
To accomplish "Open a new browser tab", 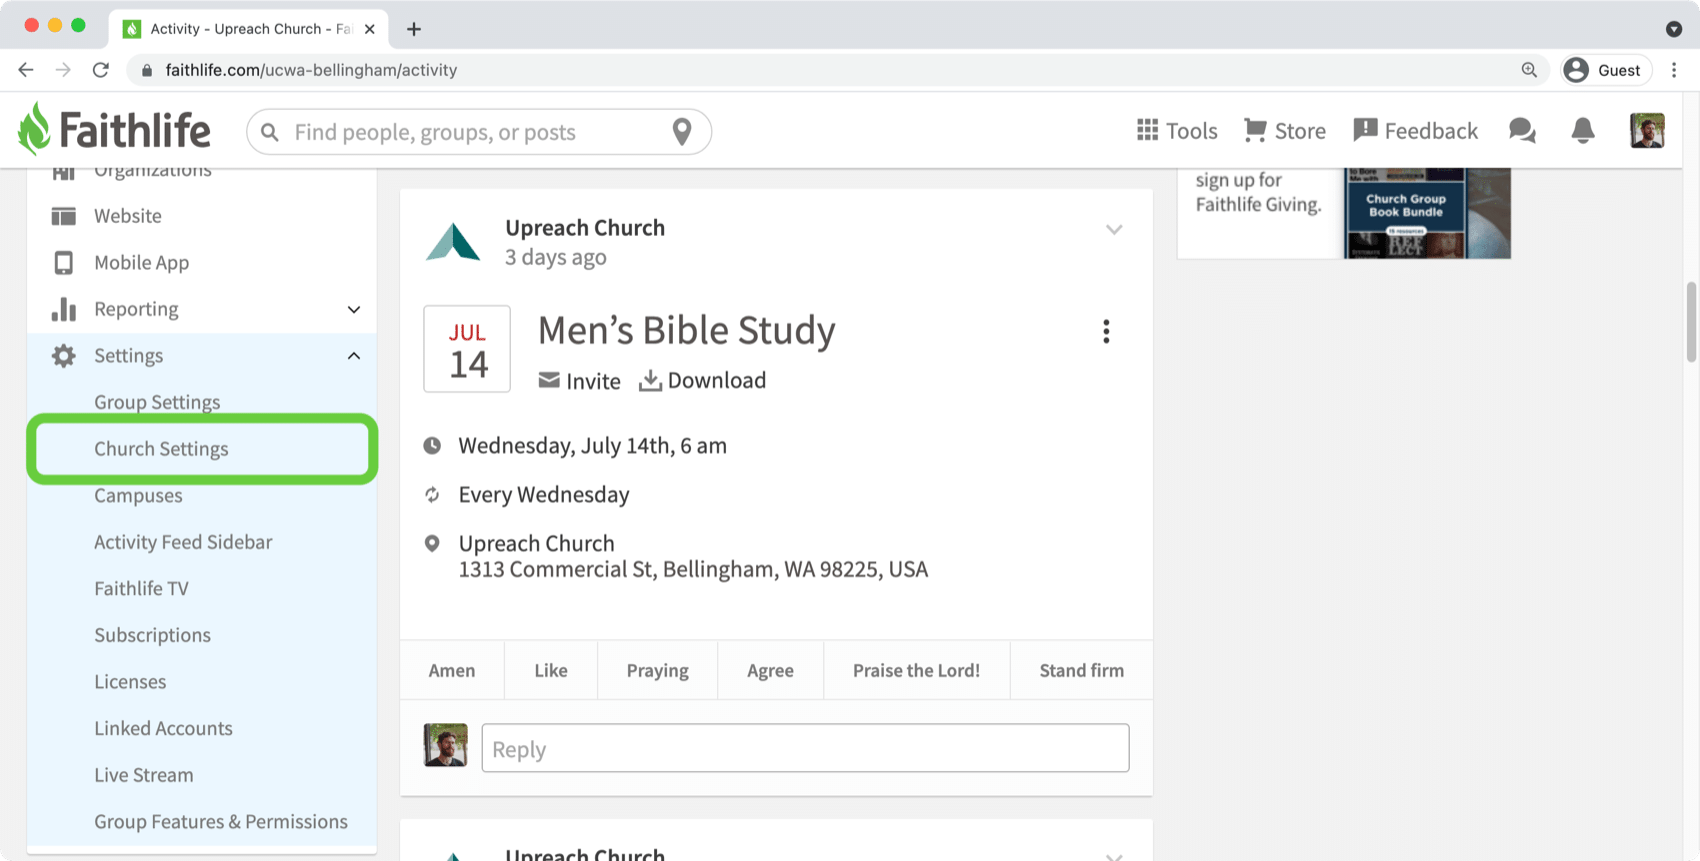I will tap(414, 29).
